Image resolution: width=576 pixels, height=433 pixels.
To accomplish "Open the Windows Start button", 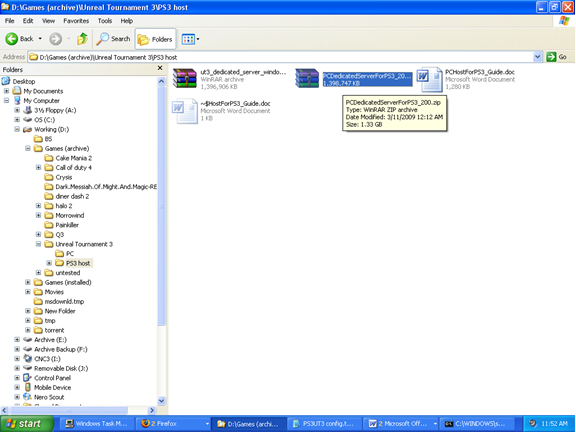I will tap(27, 424).
